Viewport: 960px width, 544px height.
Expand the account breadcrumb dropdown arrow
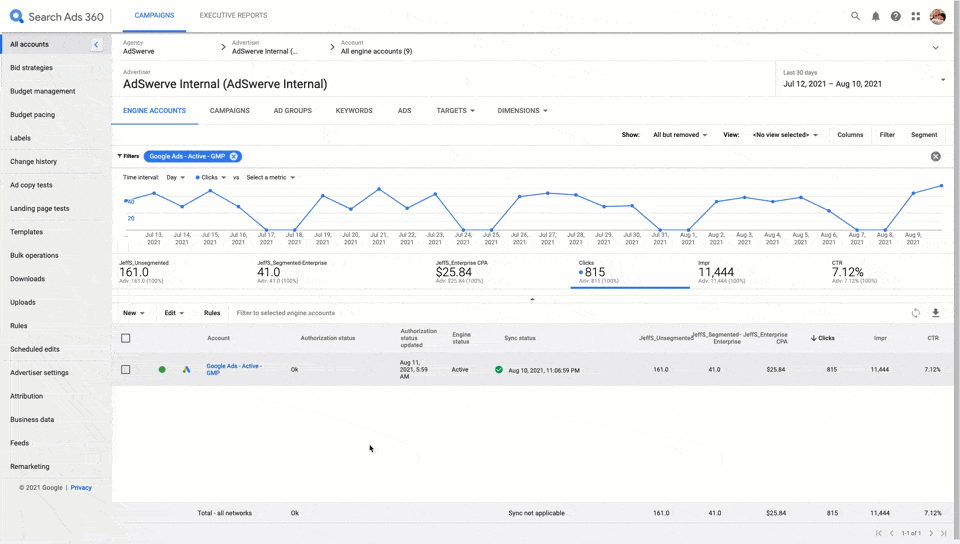pyautogui.click(x=936, y=48)
